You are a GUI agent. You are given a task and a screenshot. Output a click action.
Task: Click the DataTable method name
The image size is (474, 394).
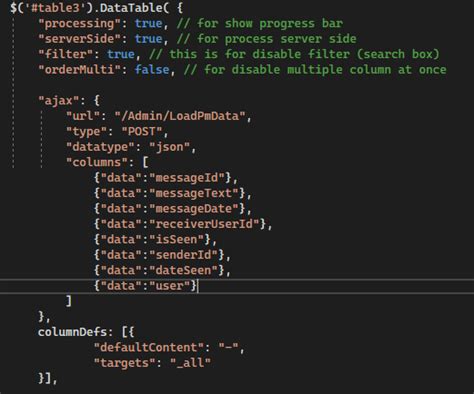pyautogui.click(x=131, y=8)
